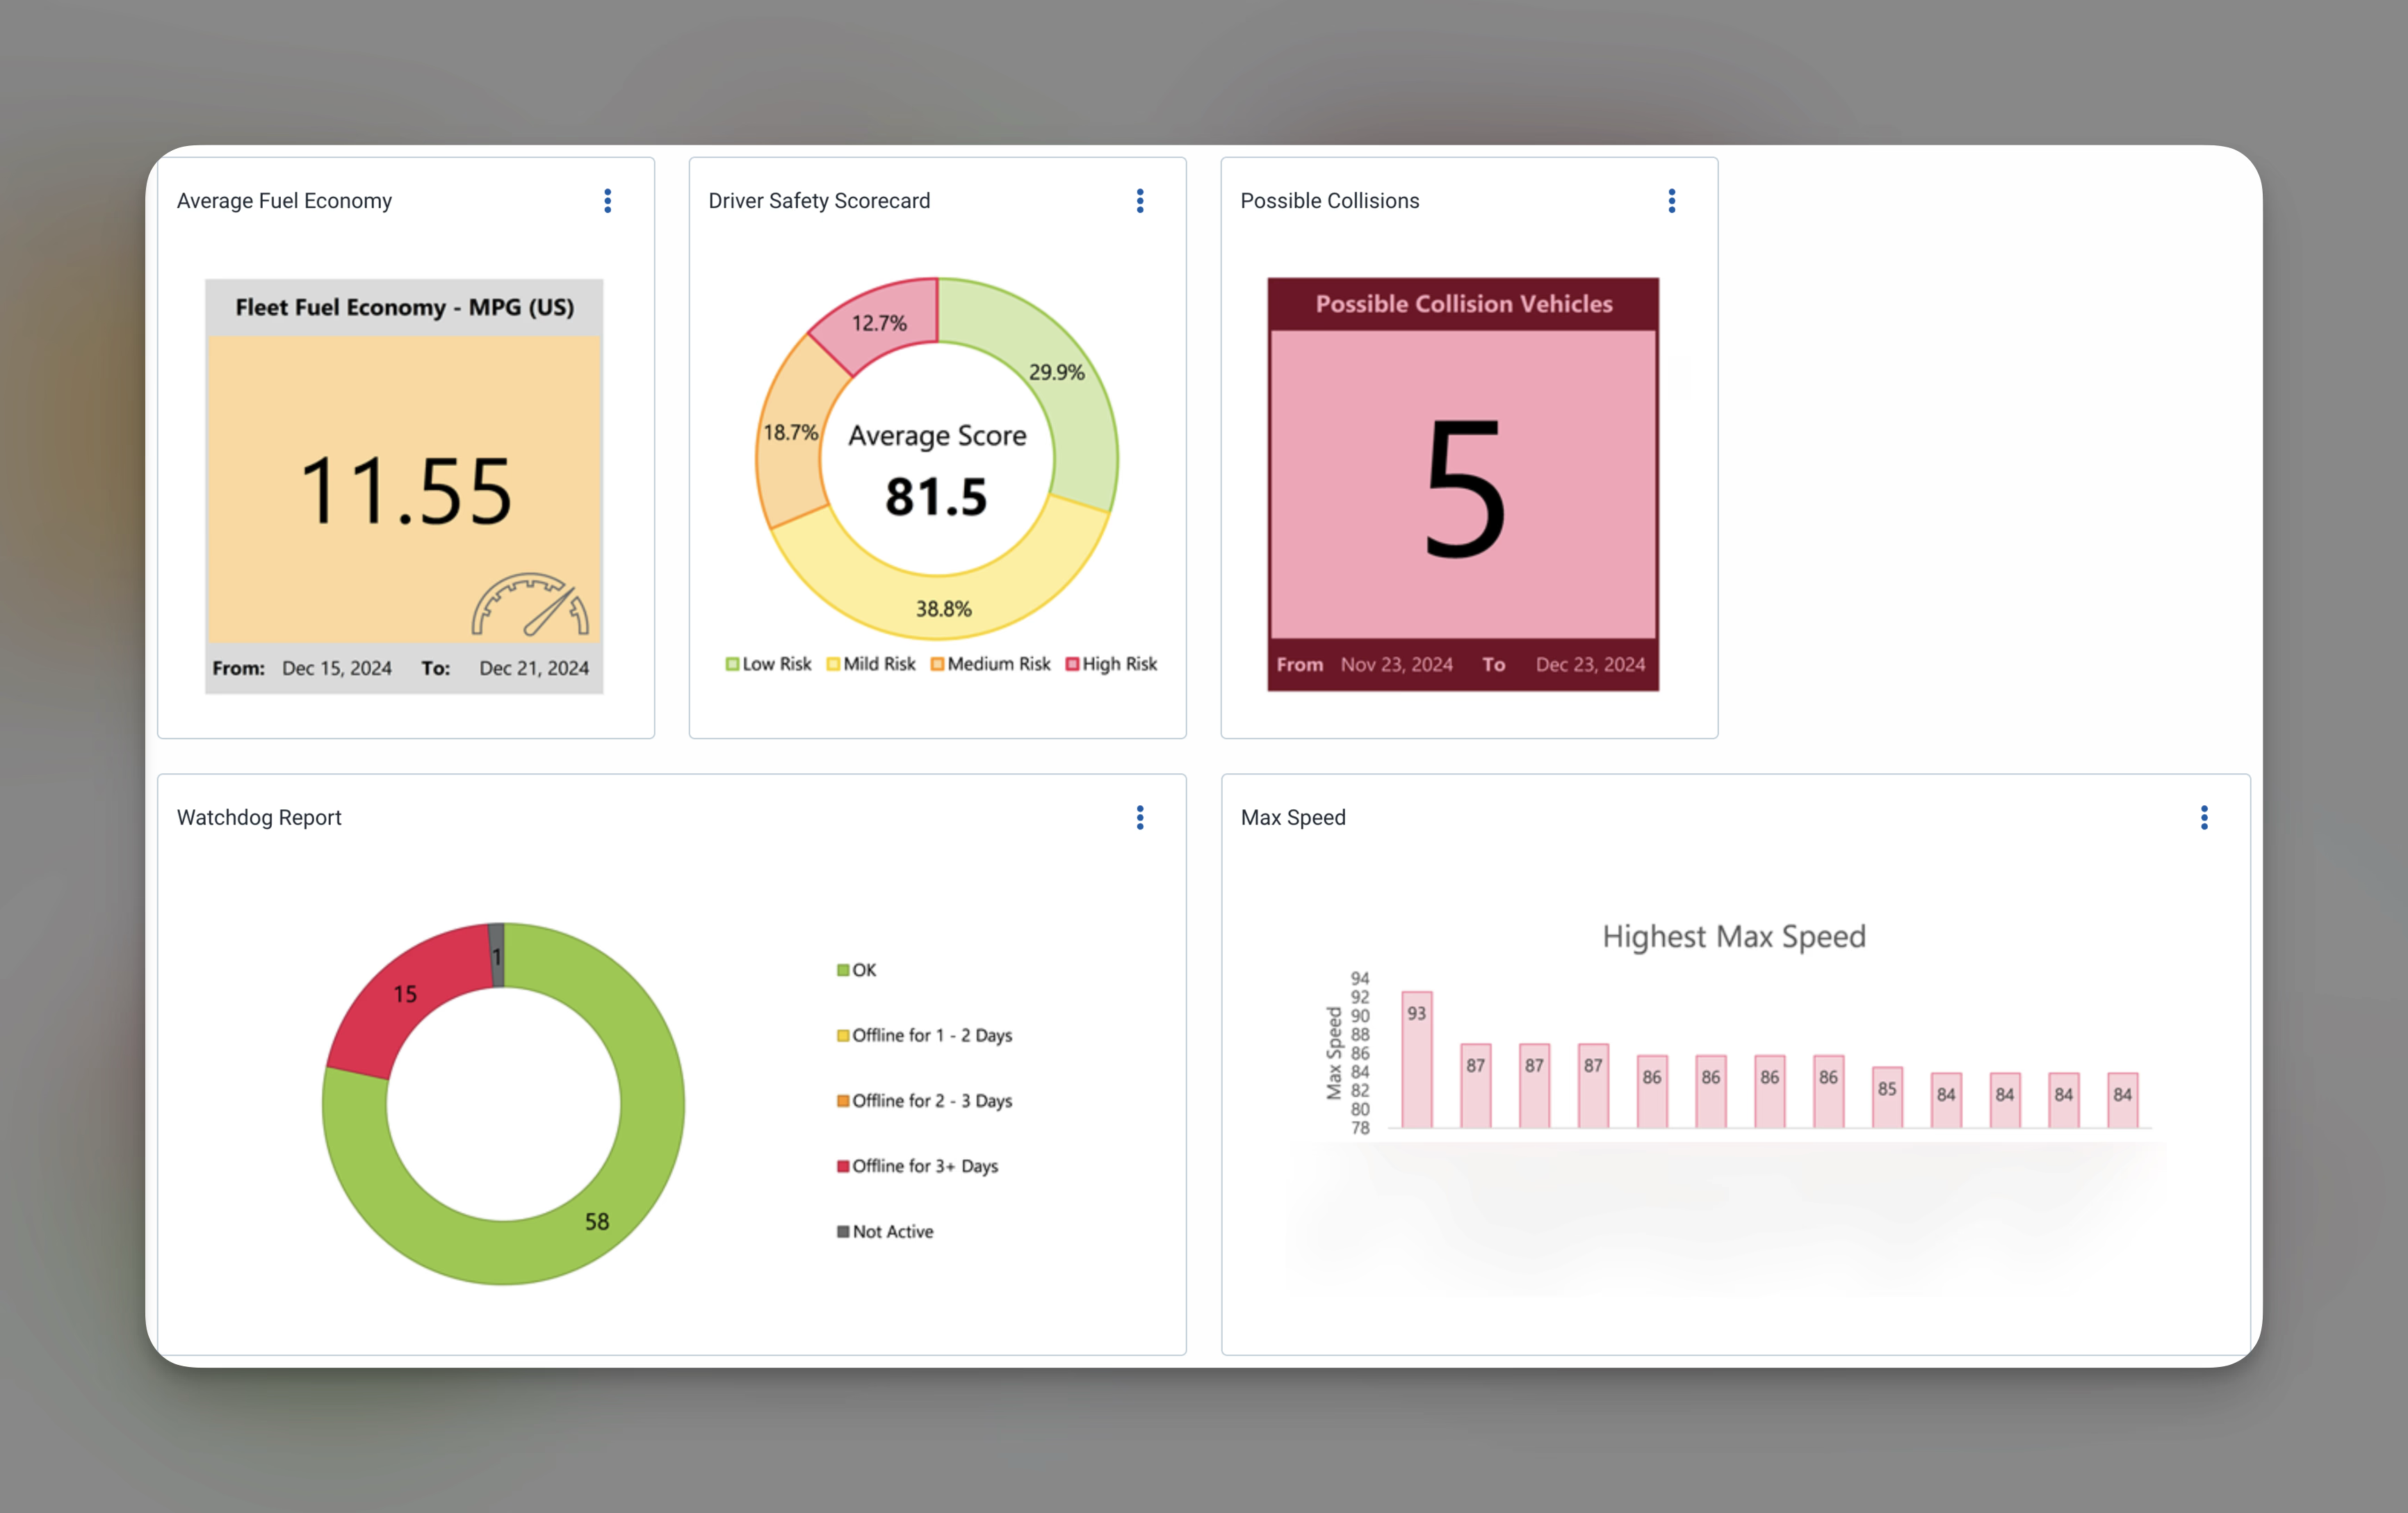Click the 93 max speed bar
Screen dimensions: 2408x1513
coord(1416,1060)
